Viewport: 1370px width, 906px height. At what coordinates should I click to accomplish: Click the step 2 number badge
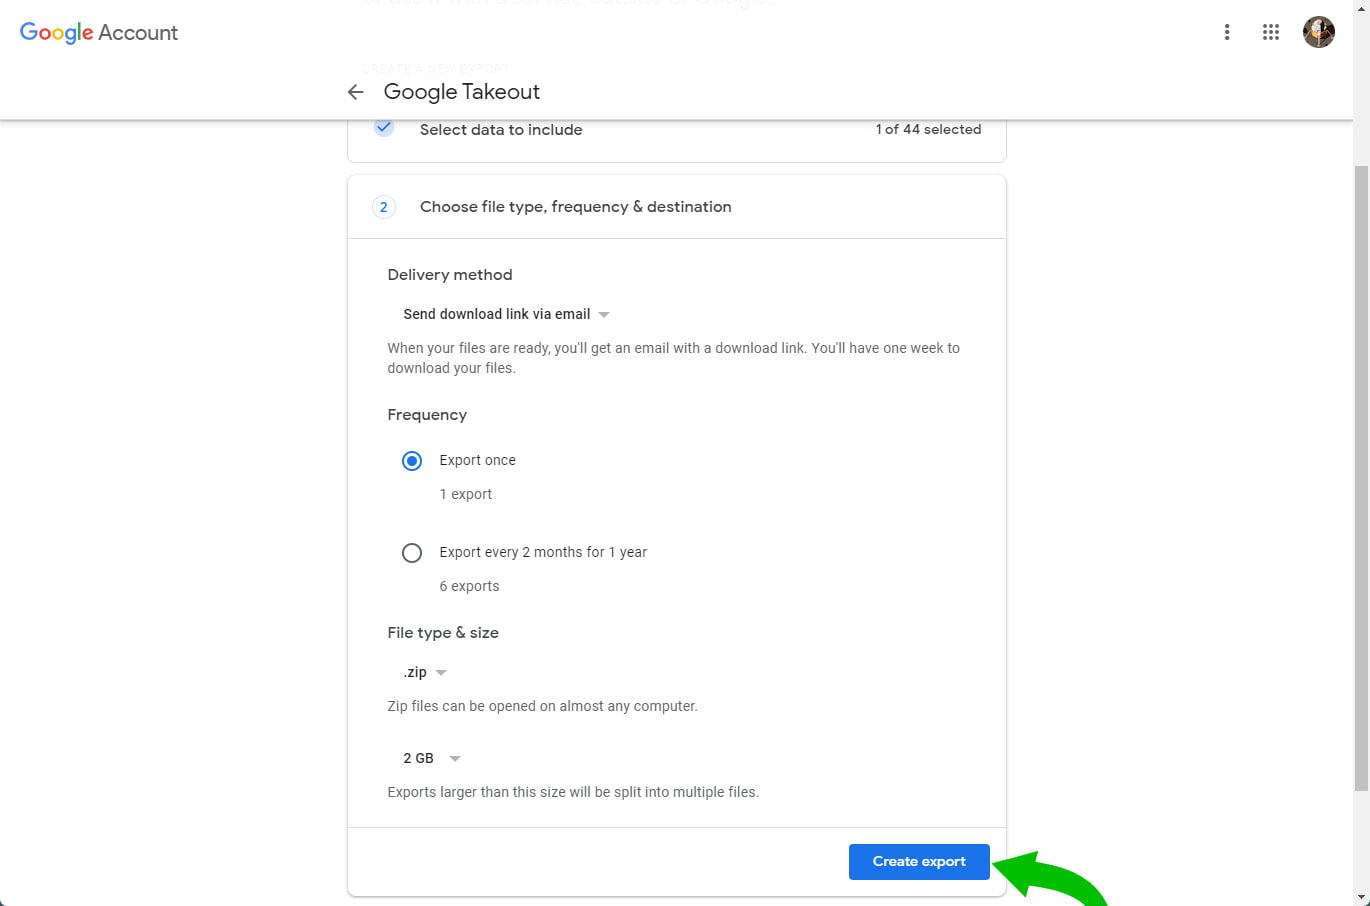click(384, 207)
